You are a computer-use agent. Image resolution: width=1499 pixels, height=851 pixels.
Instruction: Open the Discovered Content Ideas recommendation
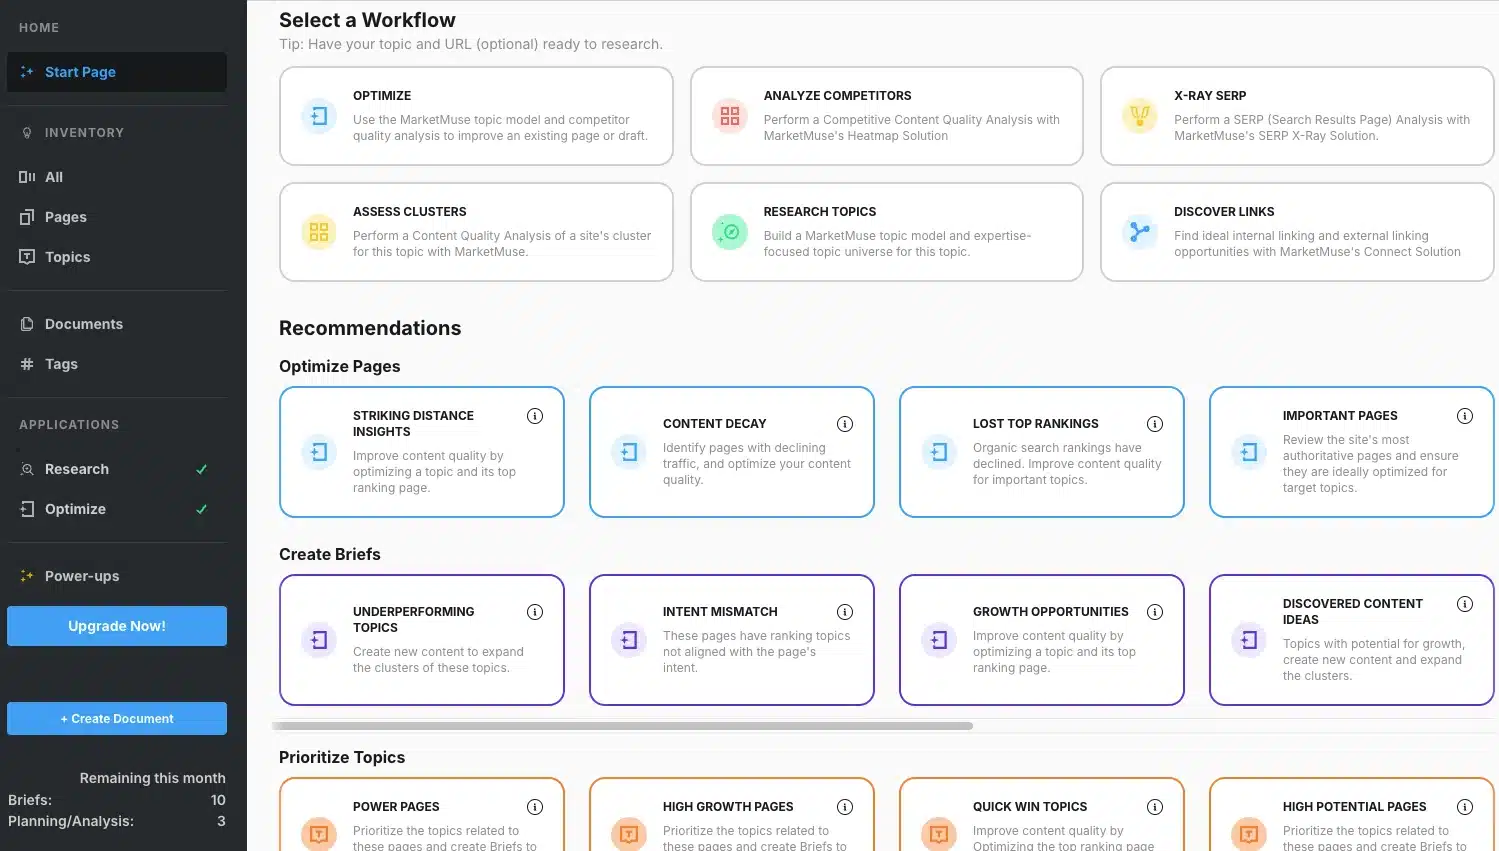(x=1352, y=640)
